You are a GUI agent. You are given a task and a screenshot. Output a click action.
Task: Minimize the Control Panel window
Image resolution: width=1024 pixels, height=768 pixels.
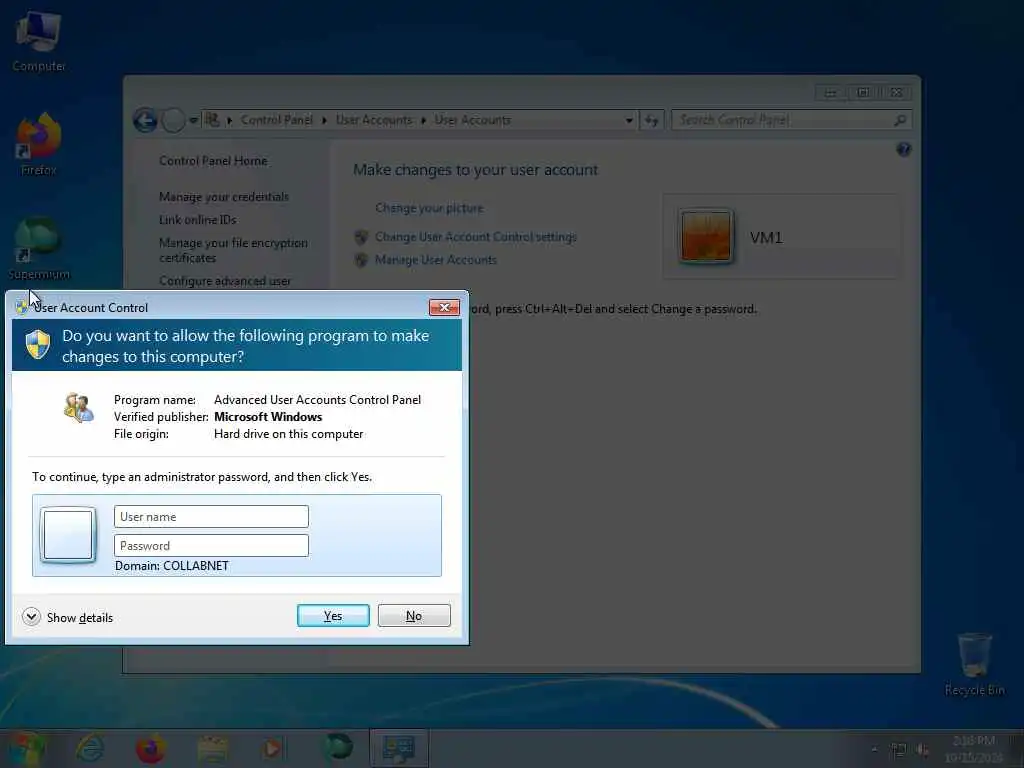(x=831, y=93)
